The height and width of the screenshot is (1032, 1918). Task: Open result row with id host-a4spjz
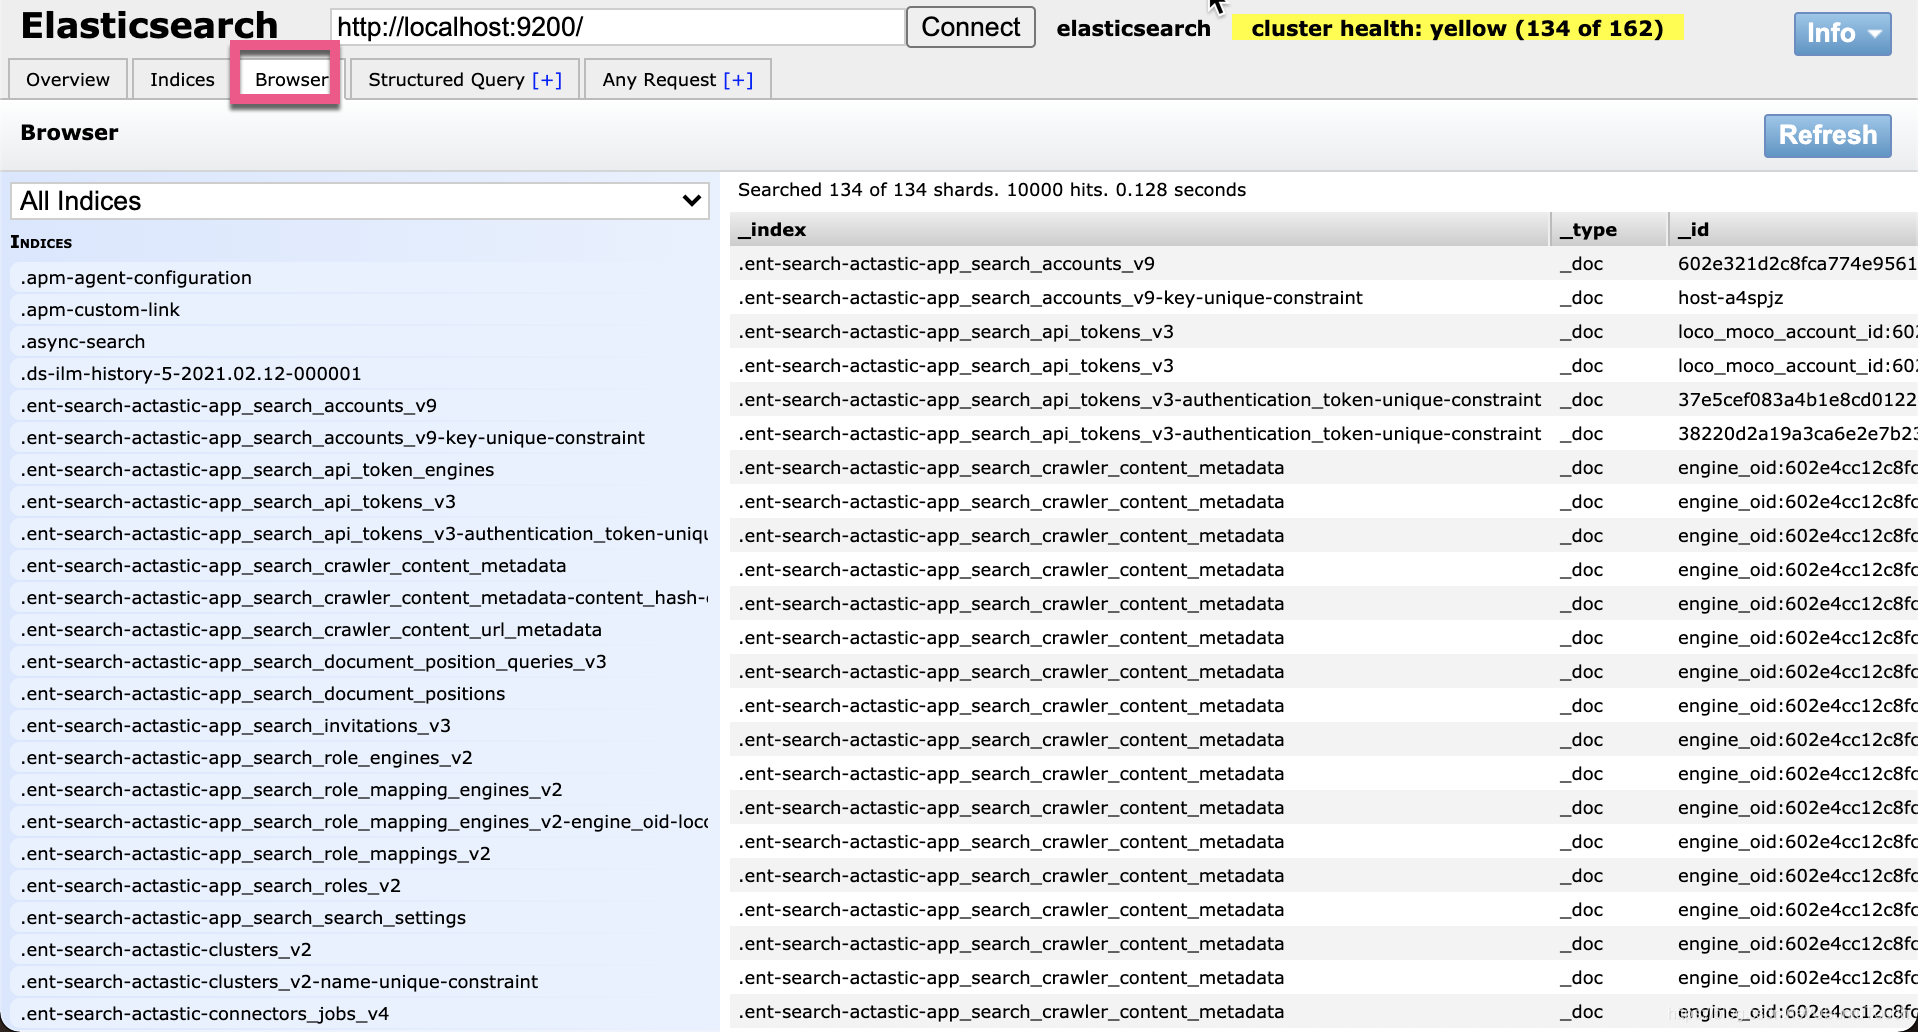click(x=1324, y=298)
